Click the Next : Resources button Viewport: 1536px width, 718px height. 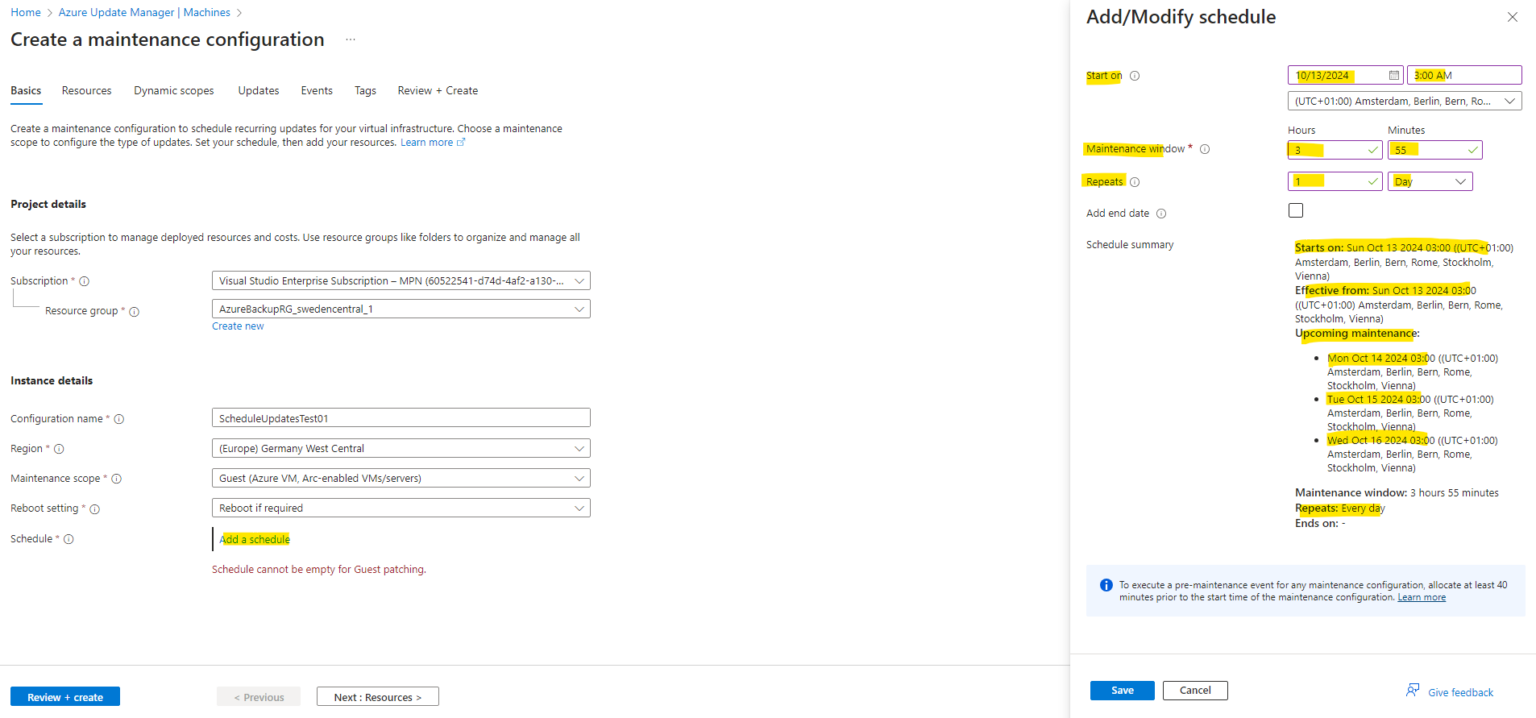(x=378, y=697)
